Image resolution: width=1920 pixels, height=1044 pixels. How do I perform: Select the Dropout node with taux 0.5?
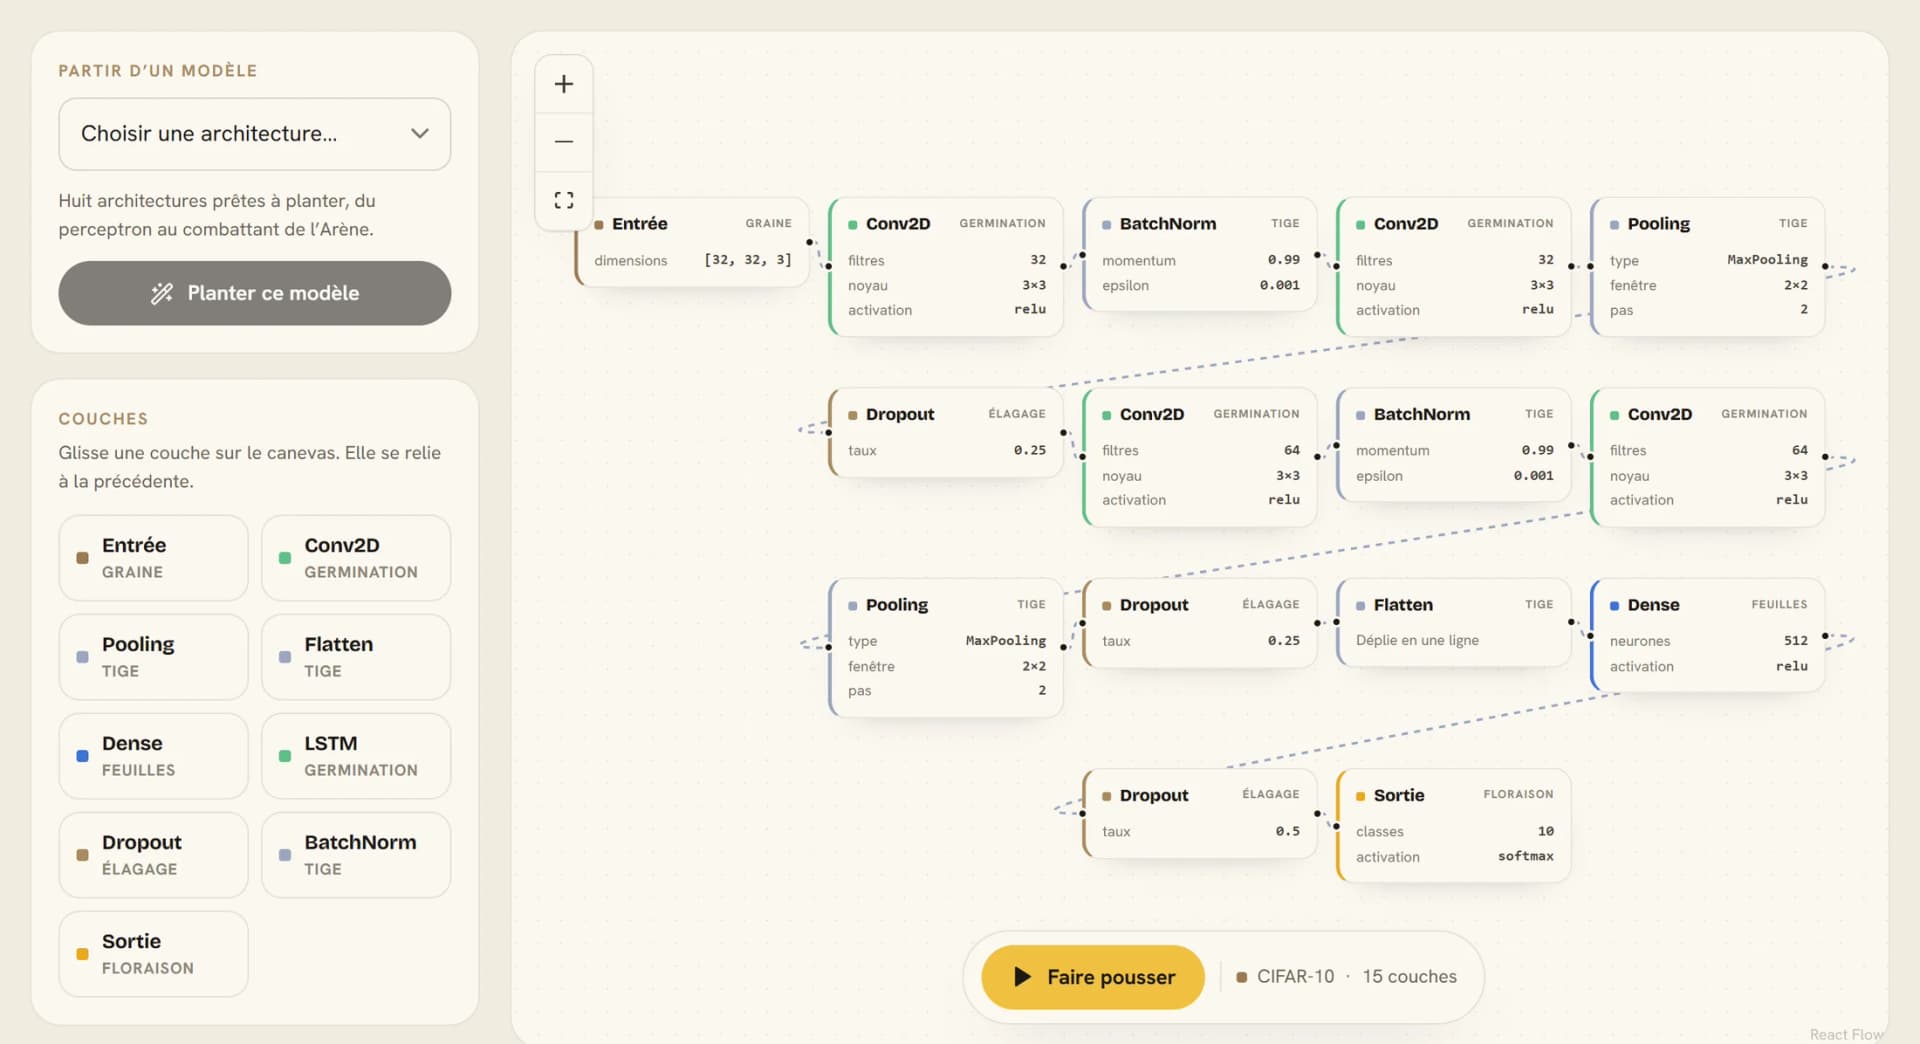click(x=1200, y=813)
